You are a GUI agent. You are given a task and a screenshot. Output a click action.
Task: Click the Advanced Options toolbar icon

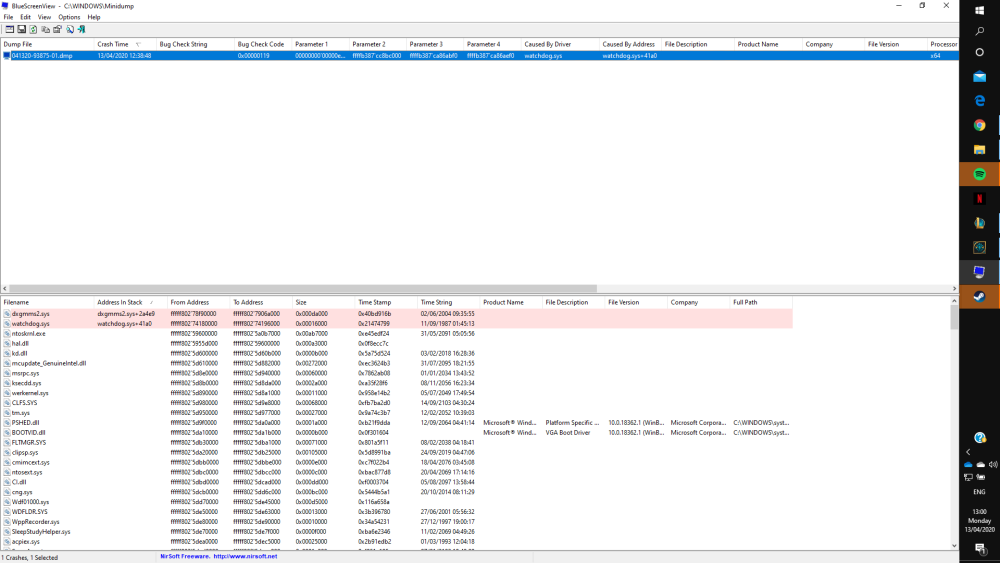click(x=9, y=29)
